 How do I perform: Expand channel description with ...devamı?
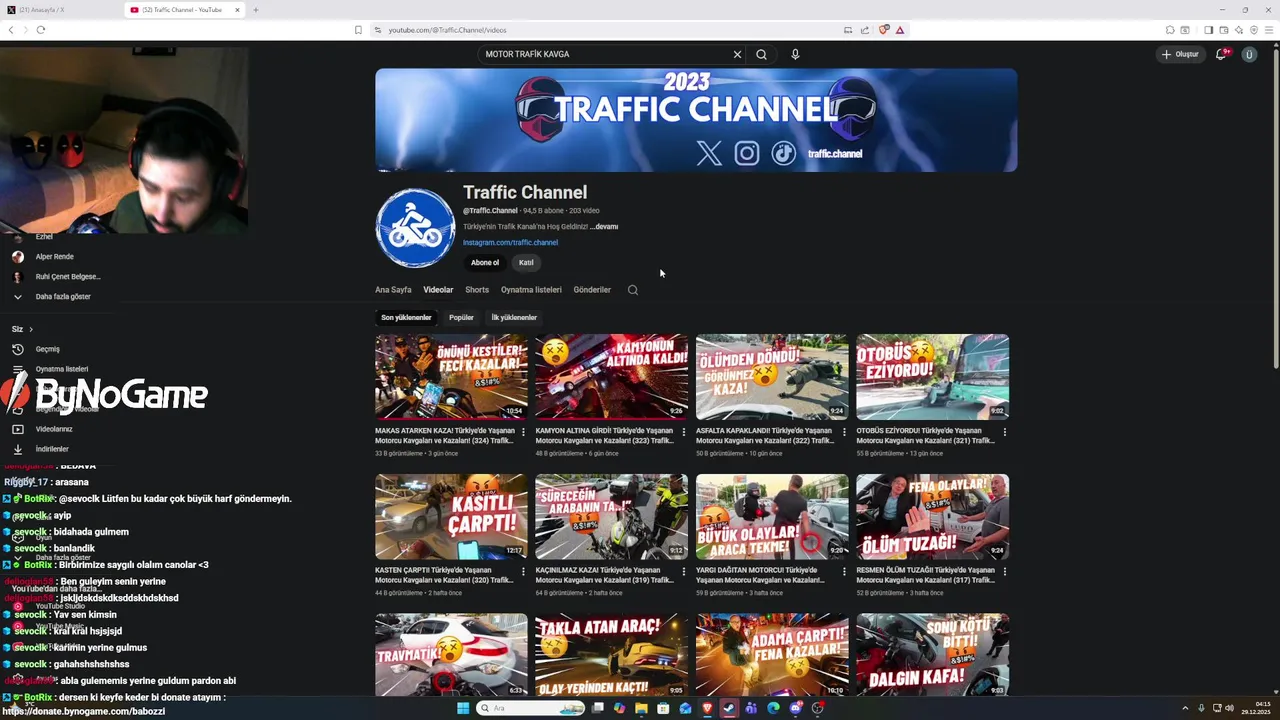coord(604,226)
